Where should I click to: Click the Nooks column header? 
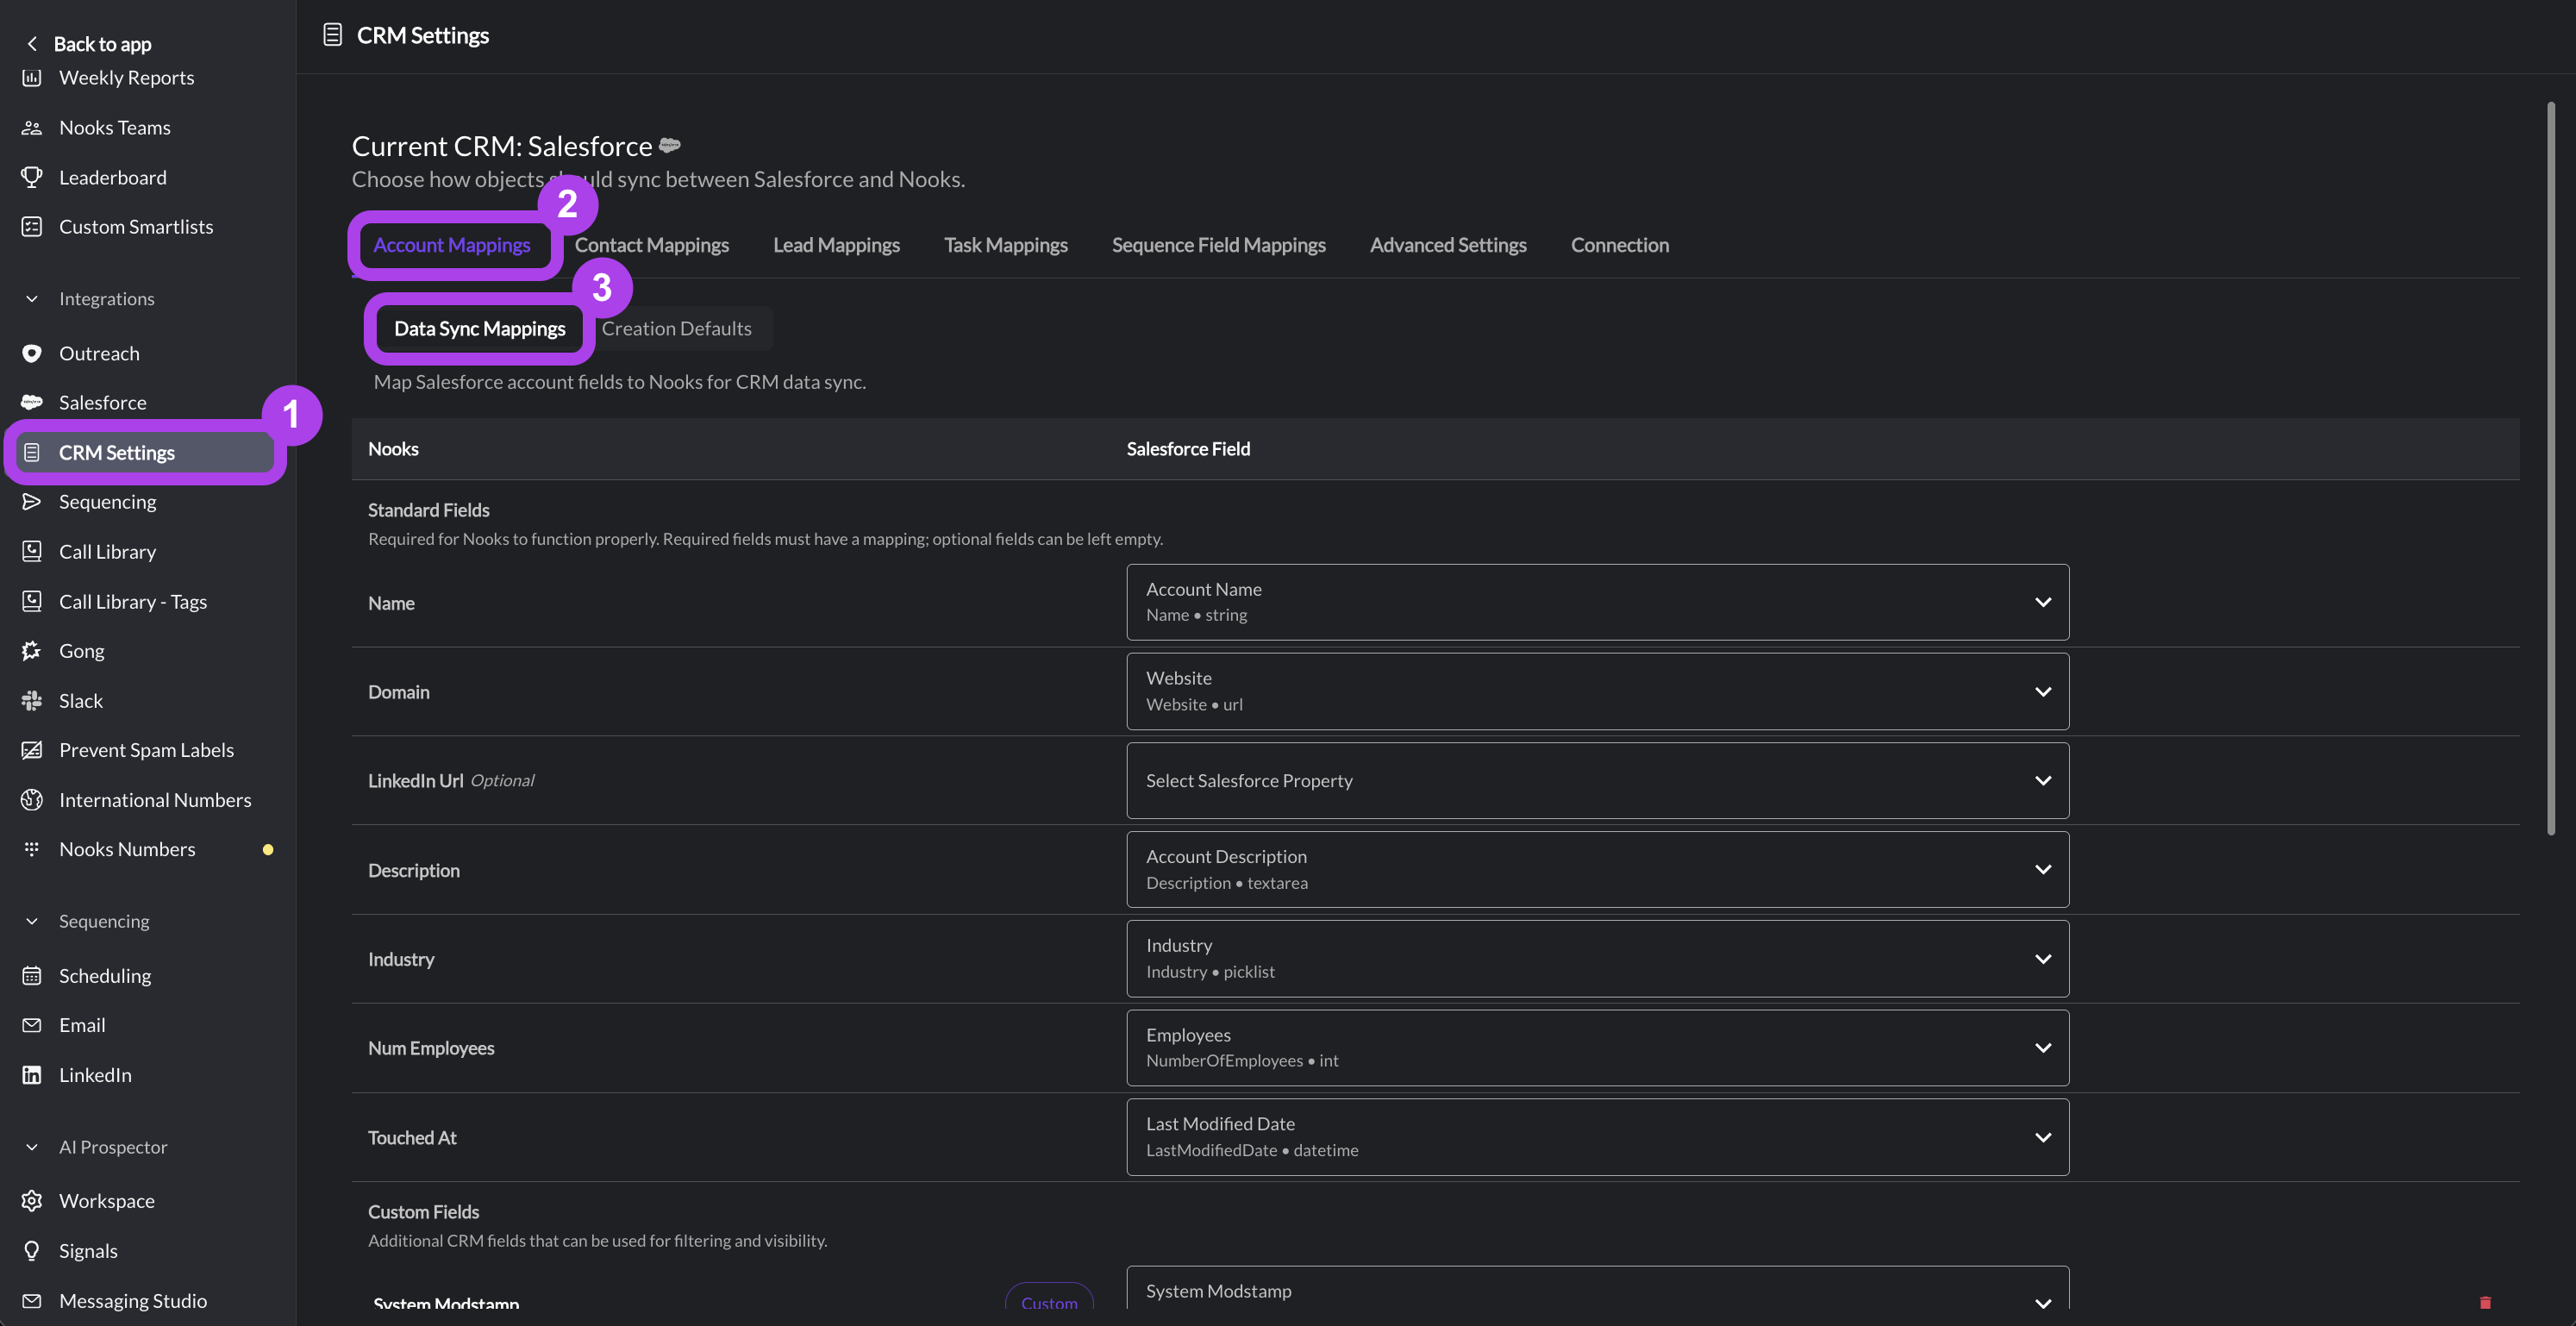[393, 449]
